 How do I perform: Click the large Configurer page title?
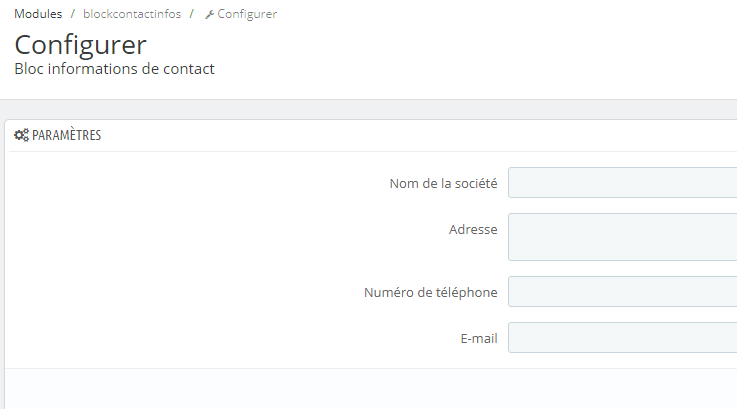(x=80, y=44)
